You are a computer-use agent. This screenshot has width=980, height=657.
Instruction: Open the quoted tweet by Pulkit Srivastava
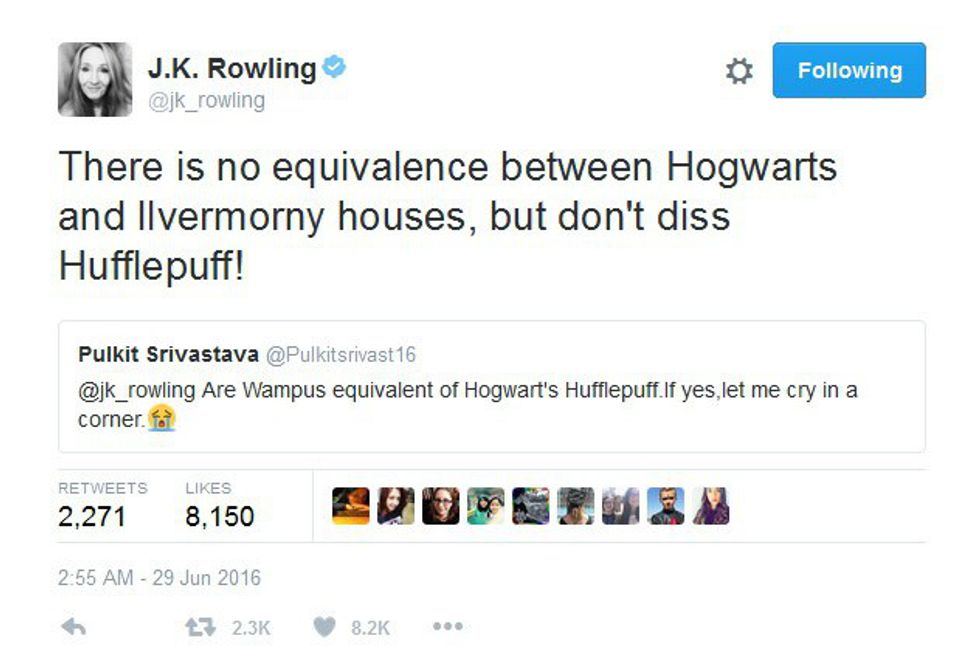(492, 386)
